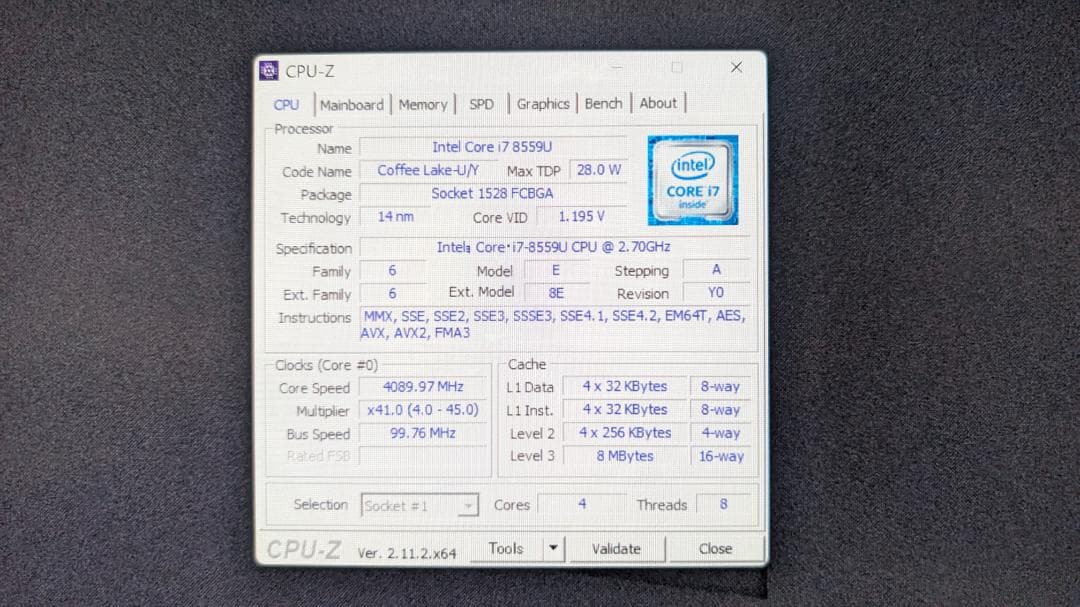Click the Core Speed value field

tap(422, 387)
